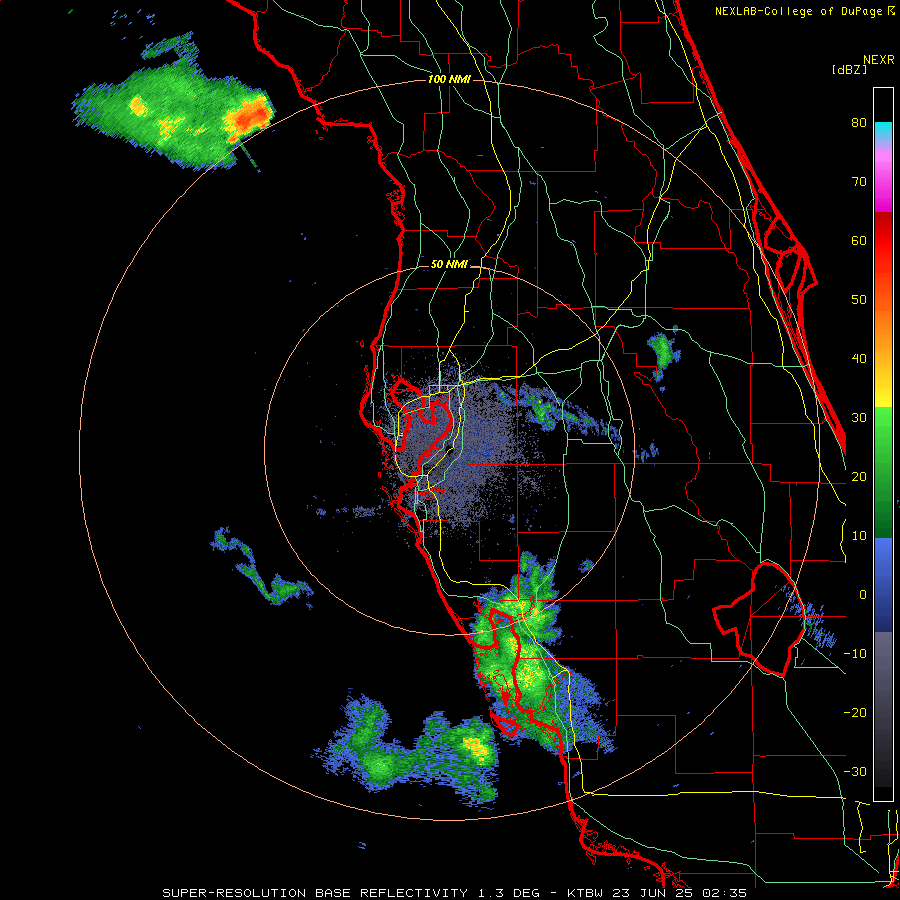Viewport: 900px width, 900px height.
Task: Click the [dBZ] legend unit label
Action: pos(849,69)
